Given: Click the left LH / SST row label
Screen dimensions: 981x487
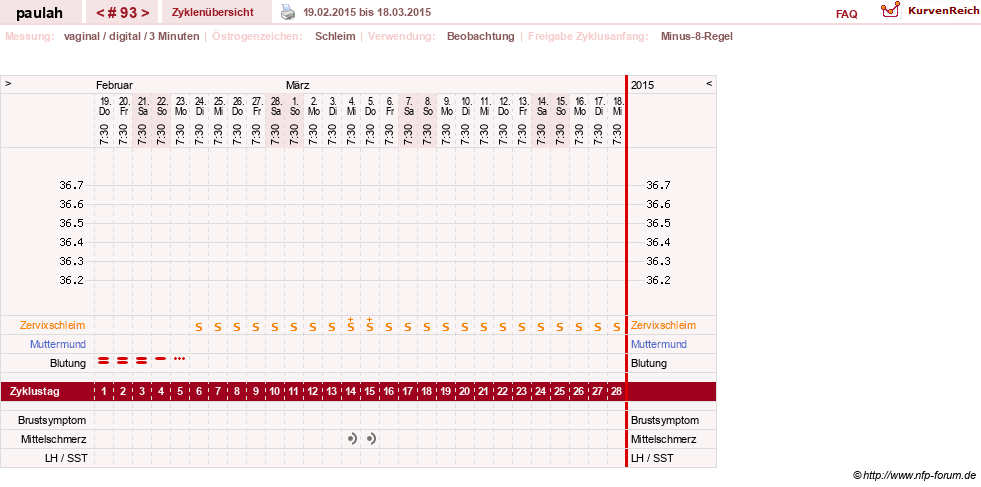Looking at the screenshot, I should (65, 458).
